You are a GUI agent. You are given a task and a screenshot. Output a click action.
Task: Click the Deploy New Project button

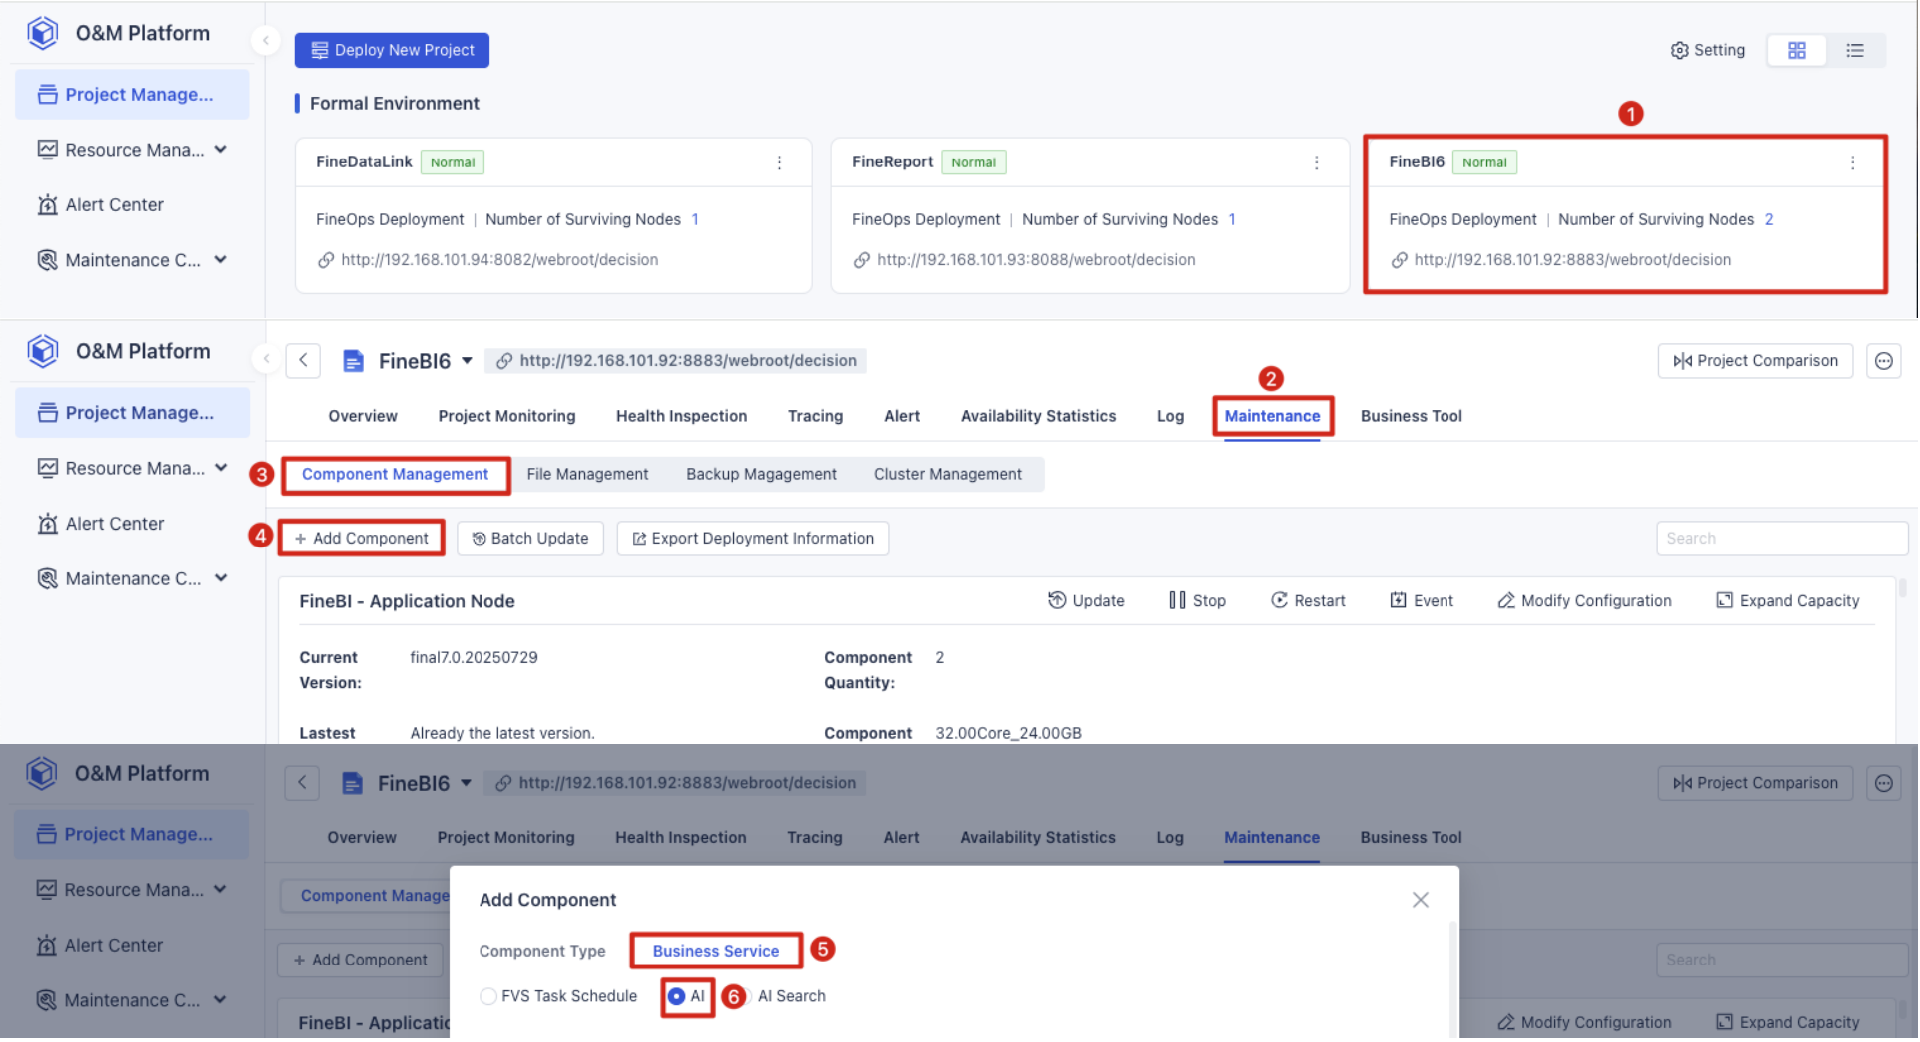click(x=392, y=50)
